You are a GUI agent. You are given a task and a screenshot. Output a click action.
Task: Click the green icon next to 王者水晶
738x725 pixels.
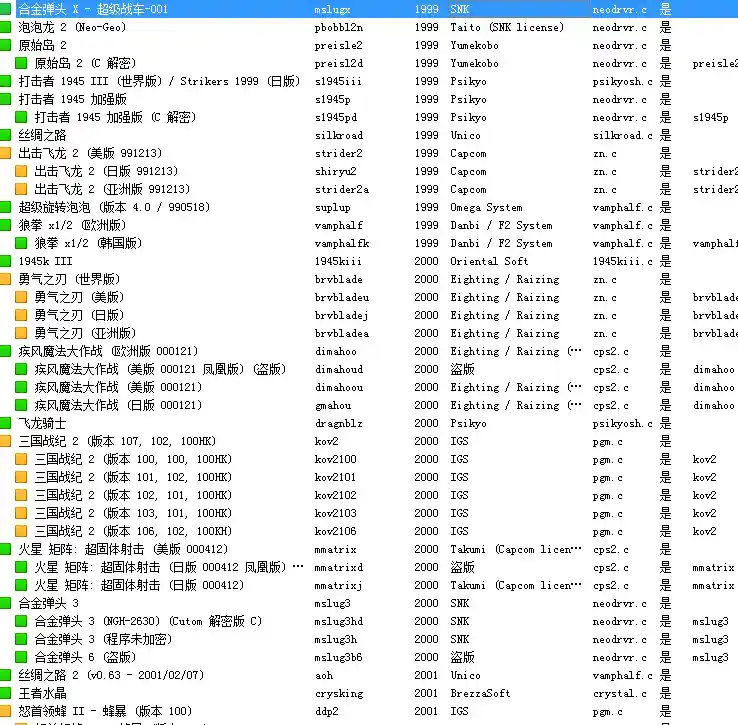(5, 693)
